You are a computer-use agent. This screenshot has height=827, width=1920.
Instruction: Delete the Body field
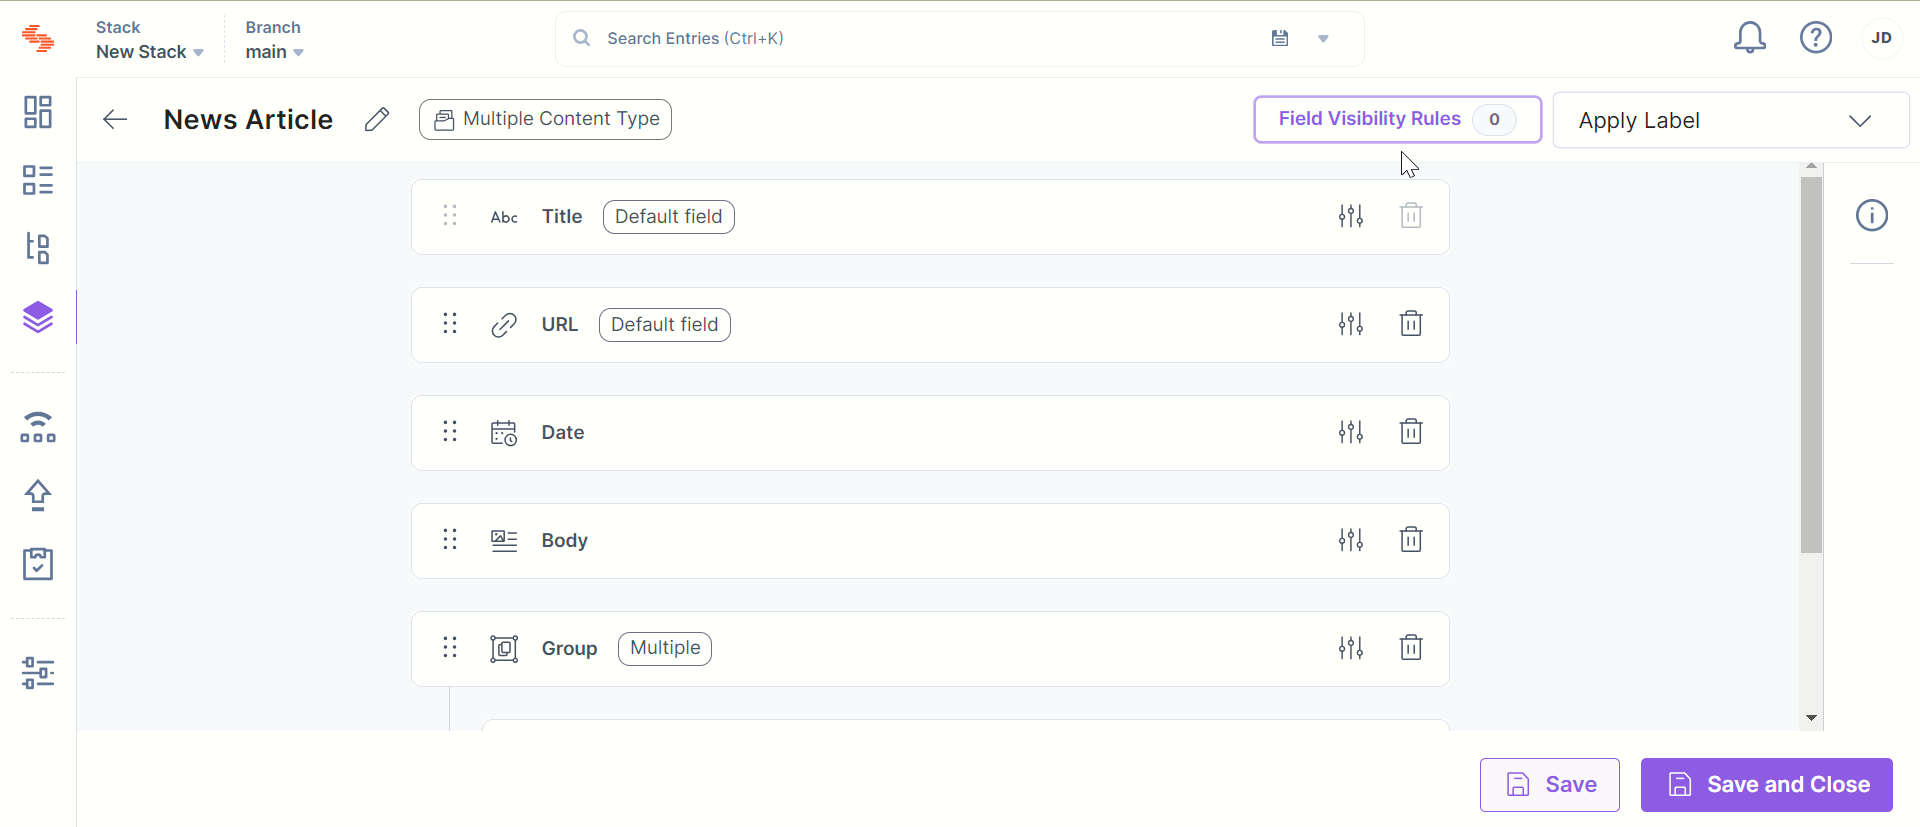coord(1411,540)
